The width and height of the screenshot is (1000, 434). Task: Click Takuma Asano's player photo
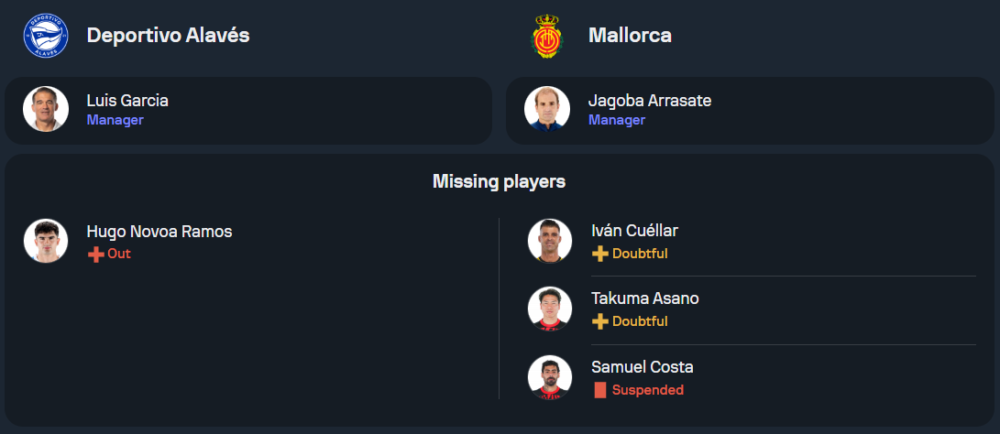click(x=550, y=309)
